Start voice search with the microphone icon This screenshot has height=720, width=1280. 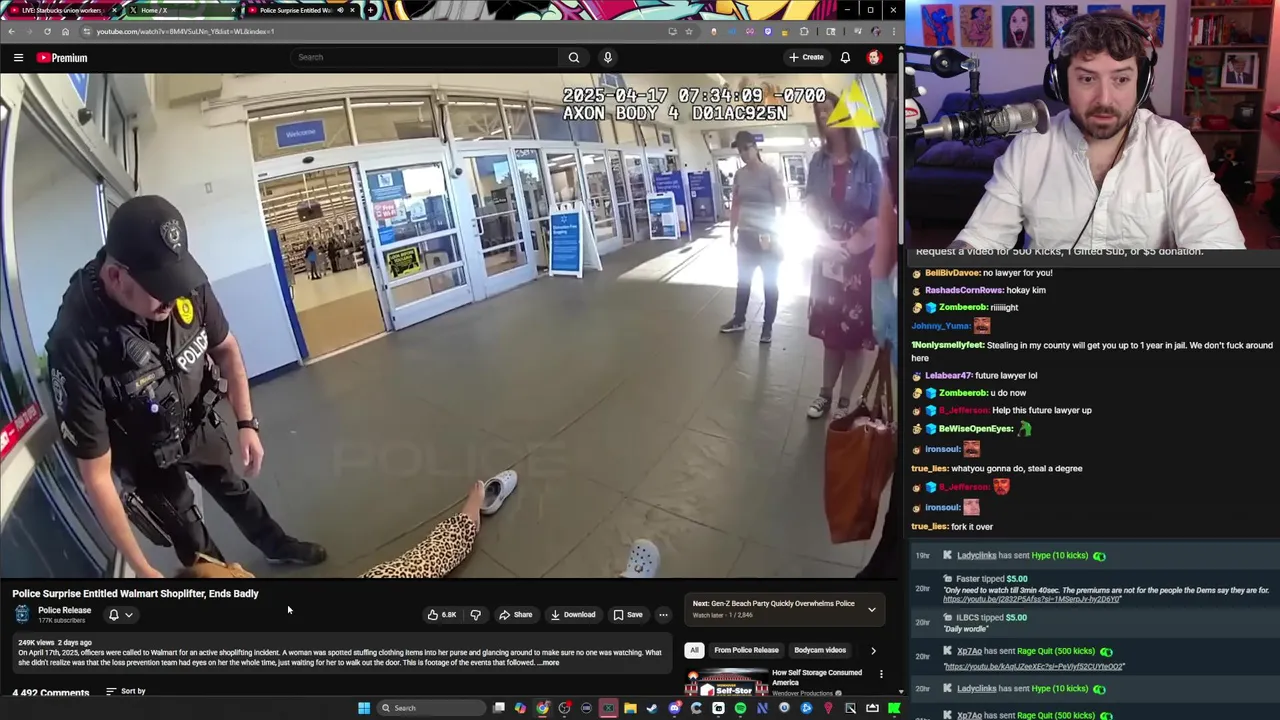pyautogui.click(x=607, y=57)
